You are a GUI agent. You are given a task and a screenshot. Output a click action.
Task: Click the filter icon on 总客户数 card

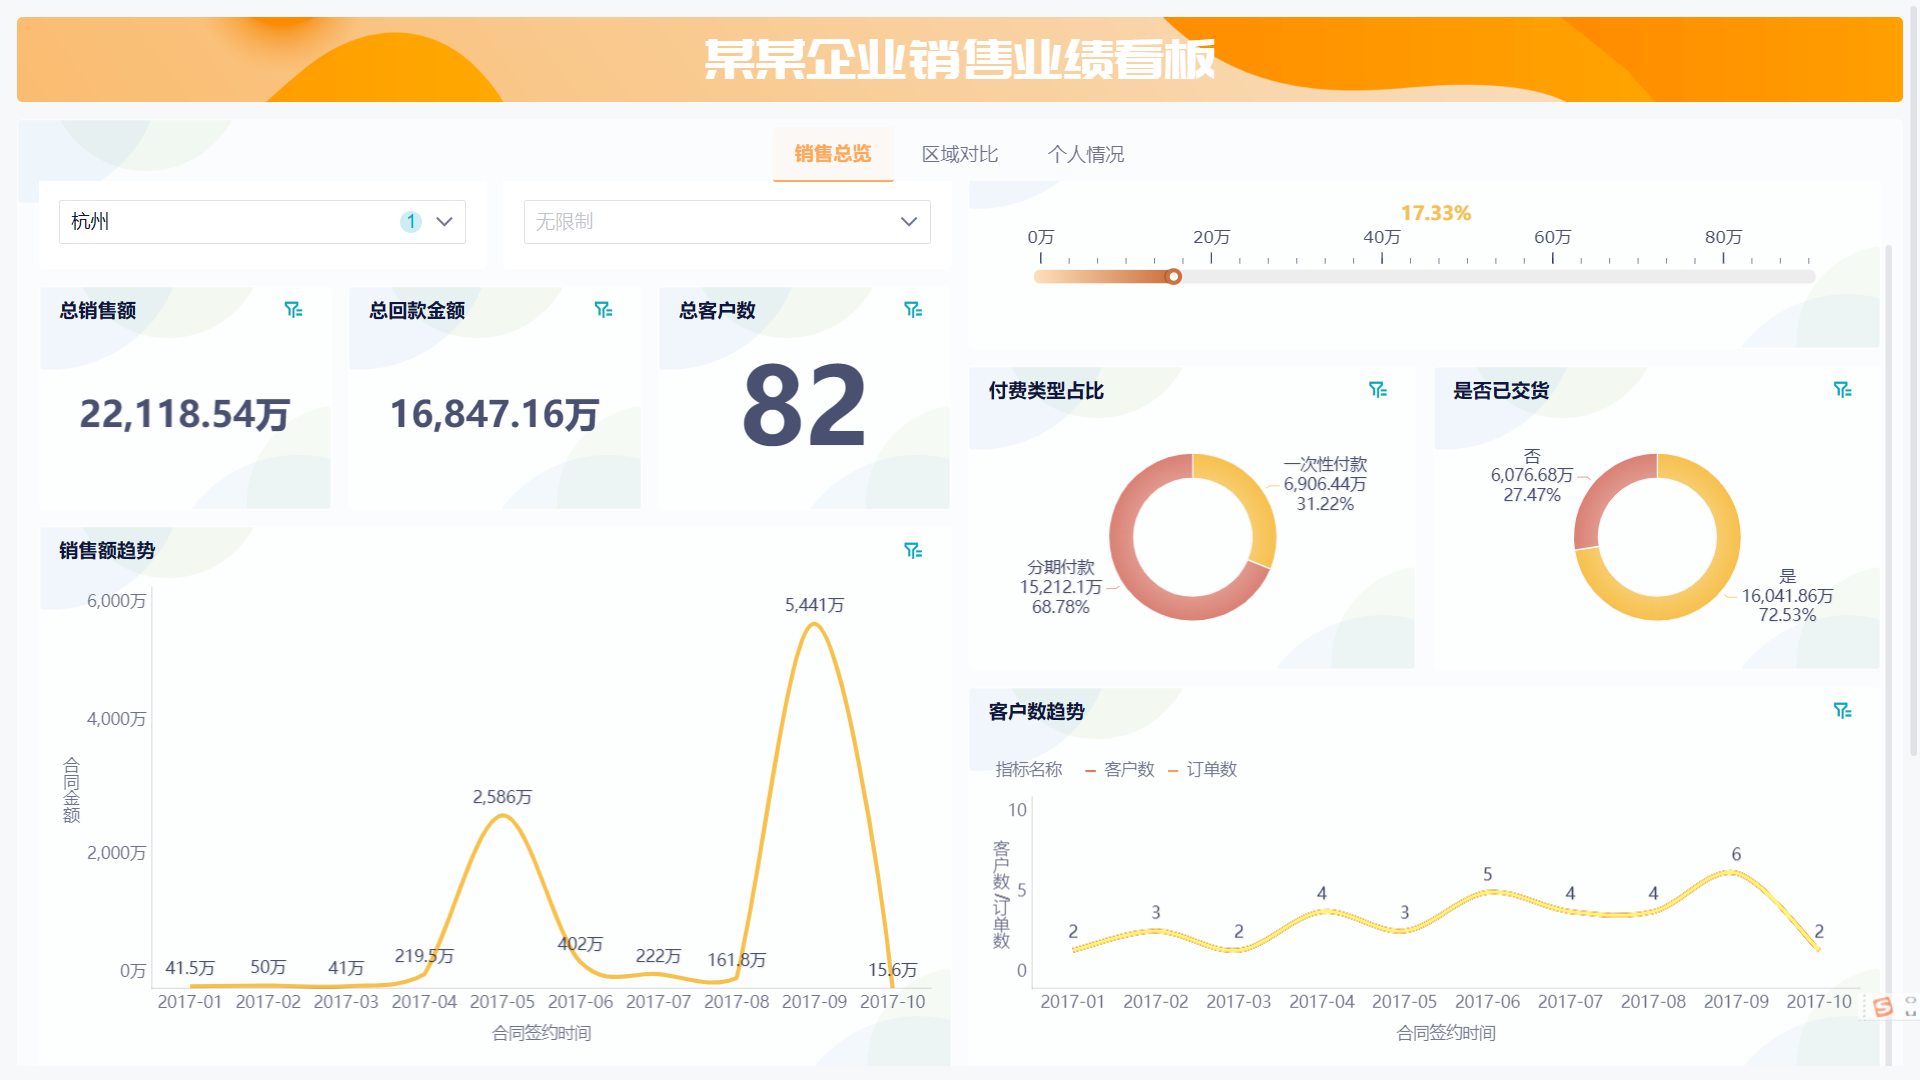pyautogui.click(x=914, y=310)
